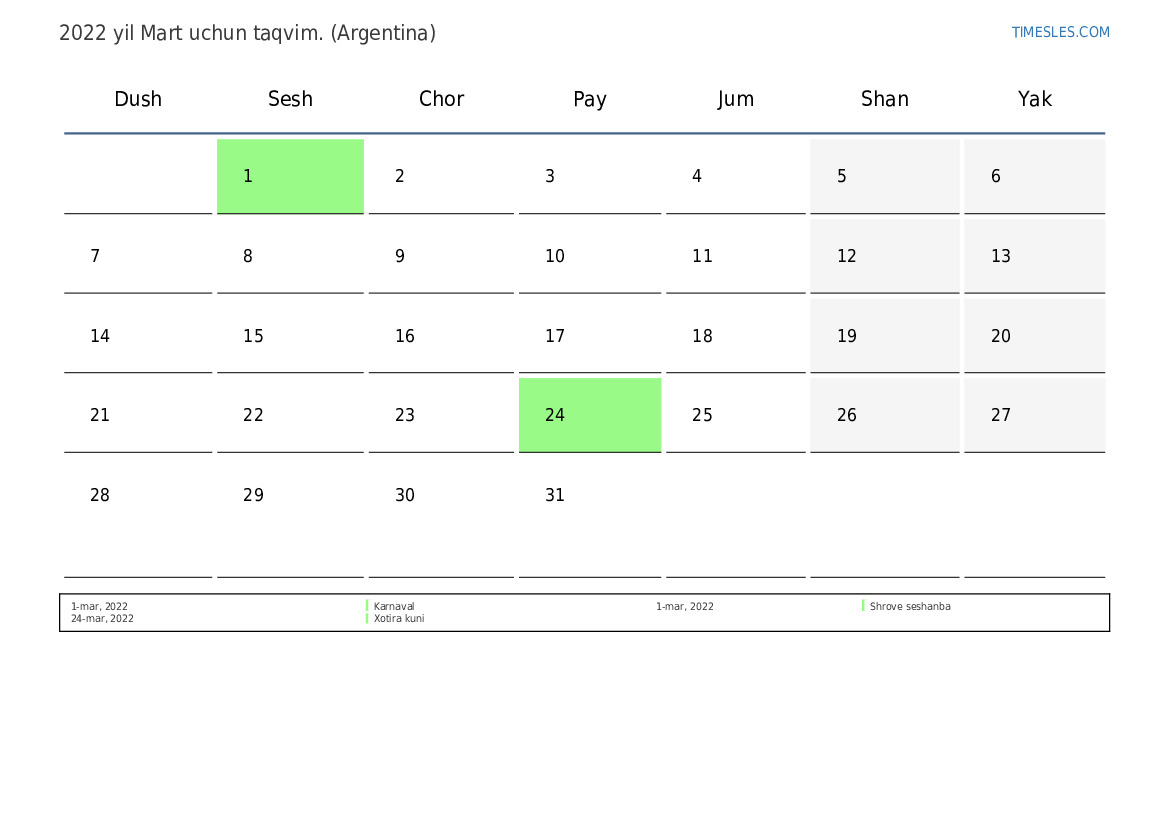Click Saturday day 19
This screenshot has height=827, width=1169.
coord(885,336)
